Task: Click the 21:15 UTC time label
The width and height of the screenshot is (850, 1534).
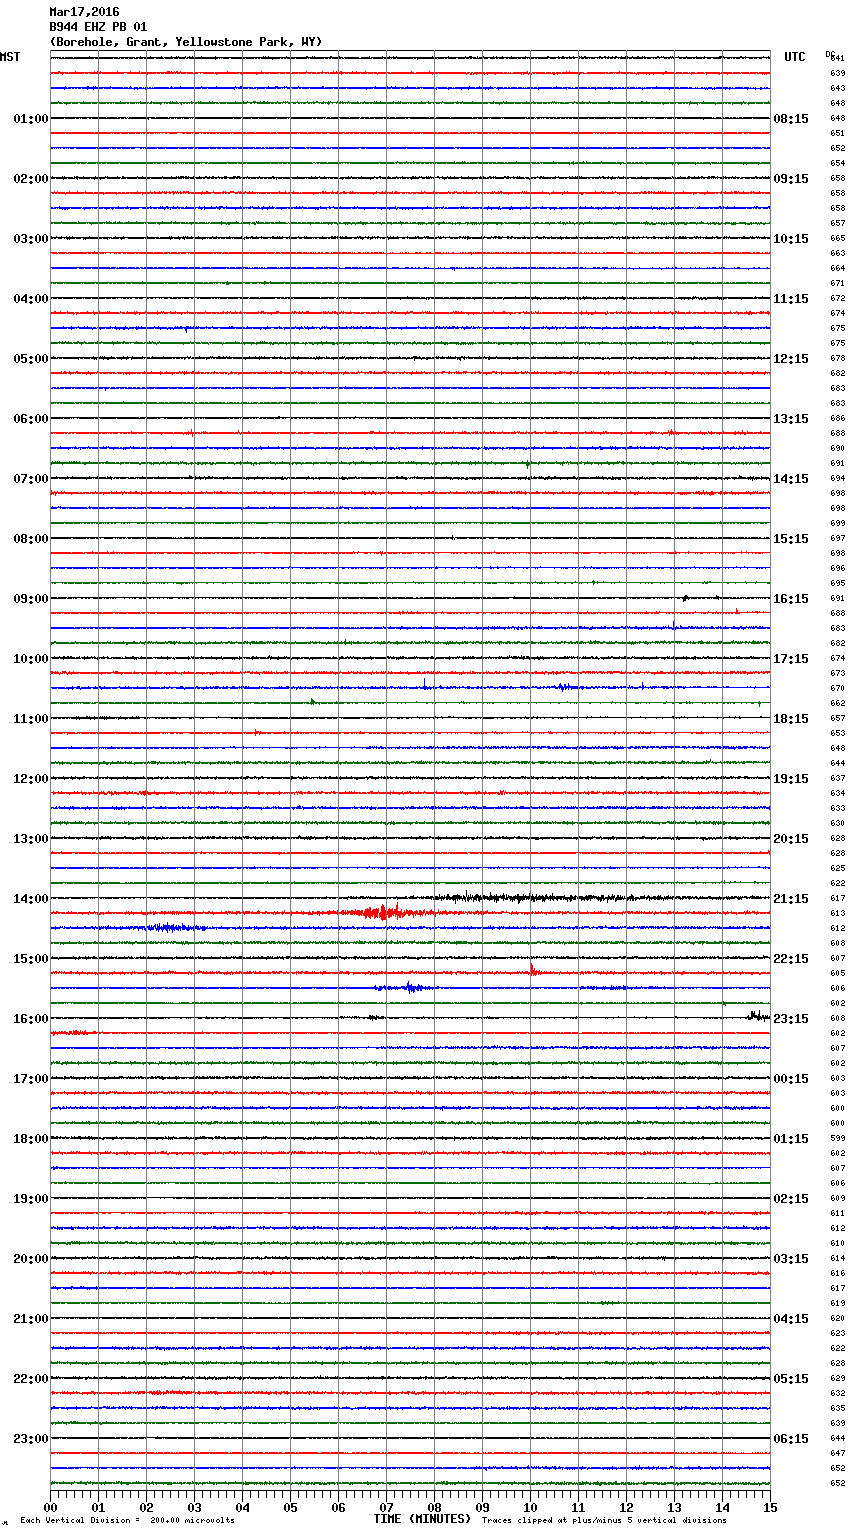Action: click(791, 899)
